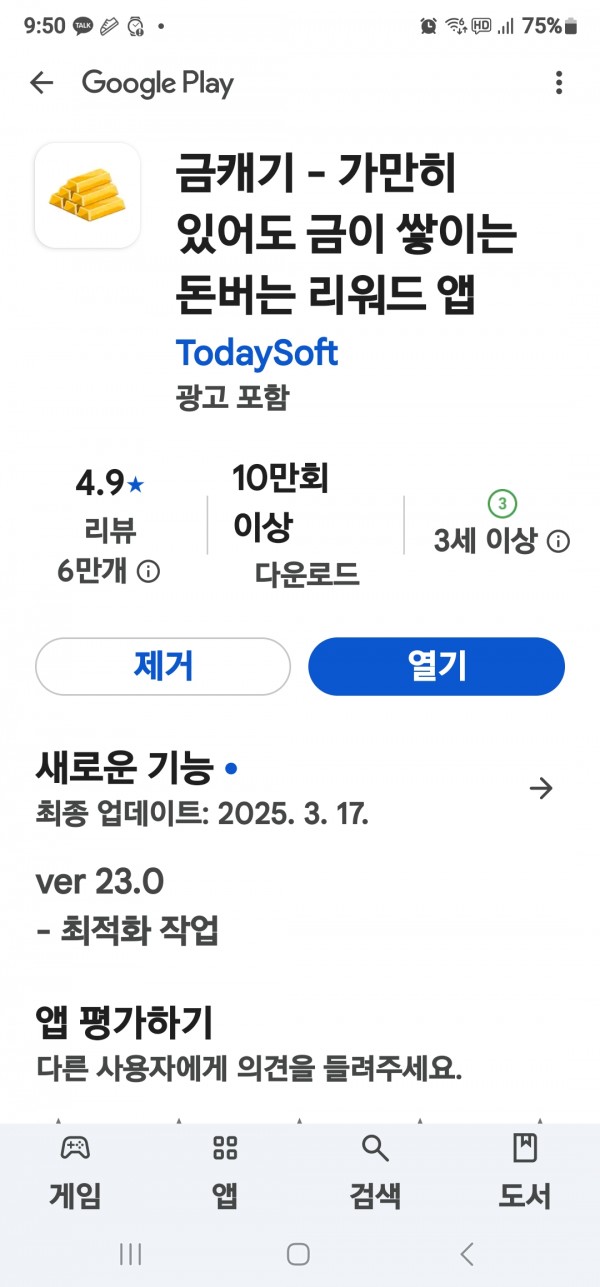Tap the back arrow next to Google Play
The height and width of the screenshot is (1287, 600).
(41, 83)
